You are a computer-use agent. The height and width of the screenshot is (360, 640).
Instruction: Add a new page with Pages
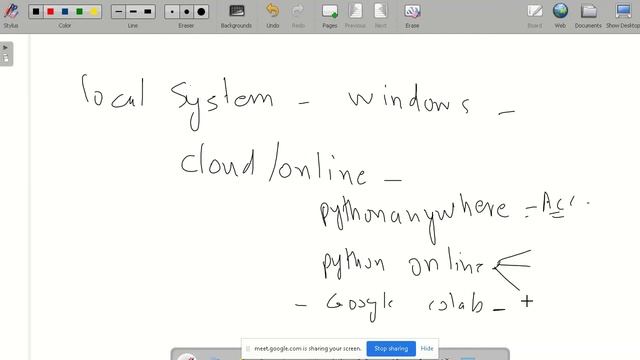tap(330, 16)
